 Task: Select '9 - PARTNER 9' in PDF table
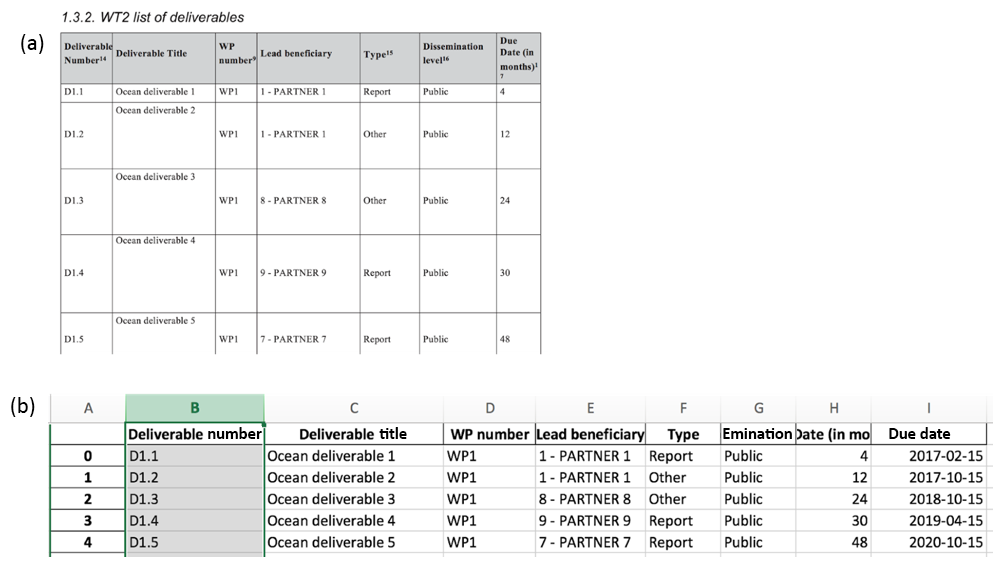[x=293, y=273]
